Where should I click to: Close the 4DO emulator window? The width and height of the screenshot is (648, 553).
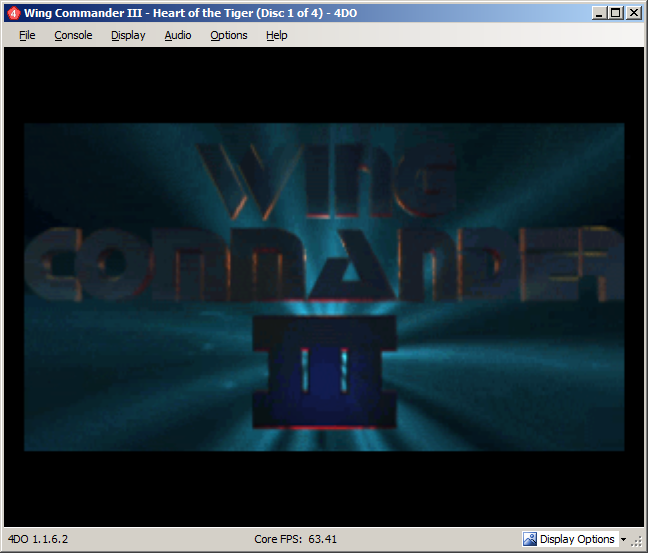[632, 13]
